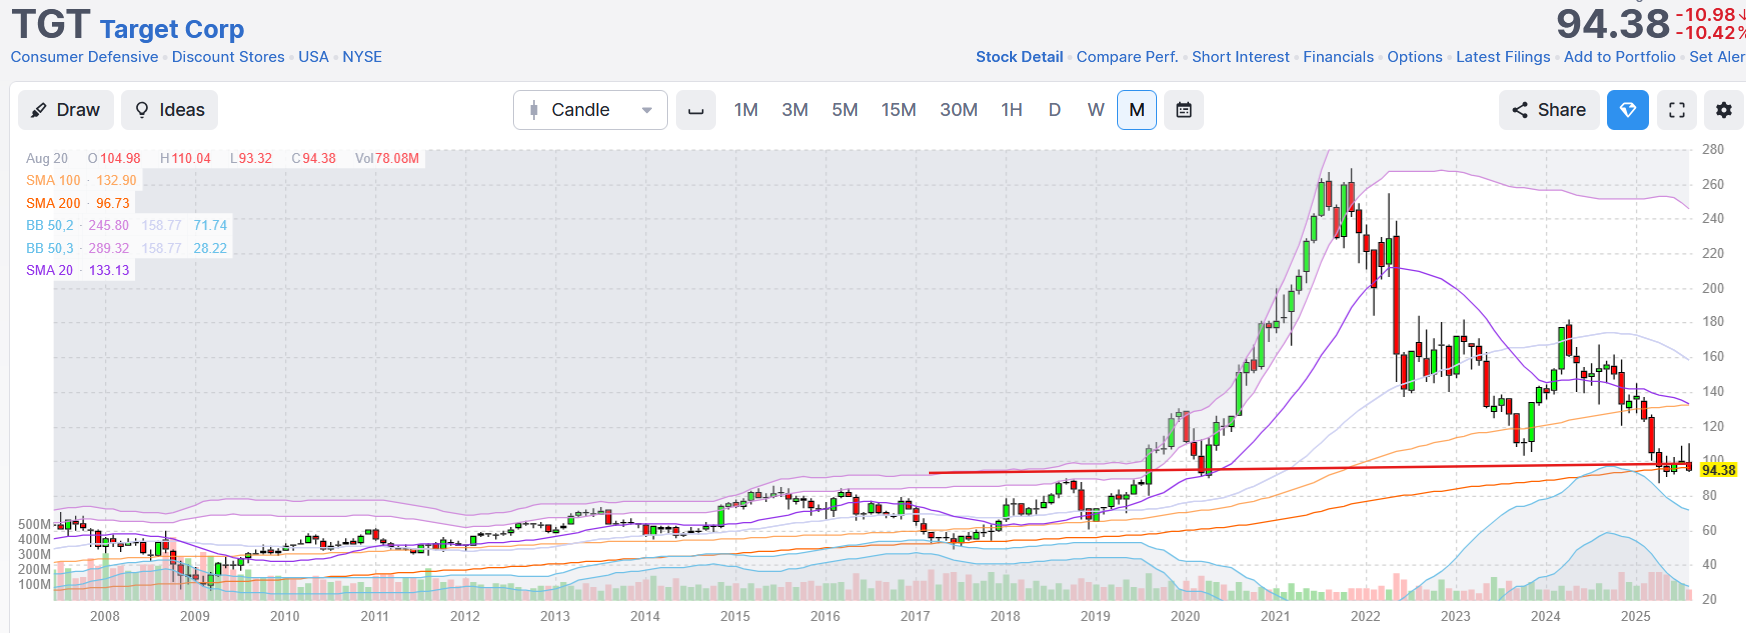Click the SMA 200 indicator label
Screen dimensions: 1746x633
click(53, 203)
